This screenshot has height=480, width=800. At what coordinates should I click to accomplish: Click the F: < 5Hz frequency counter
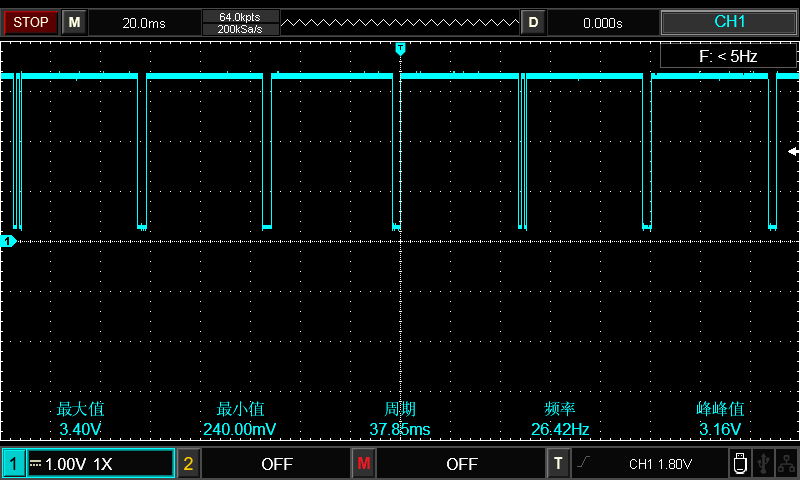pyautogui.click(x=728, y=56)
